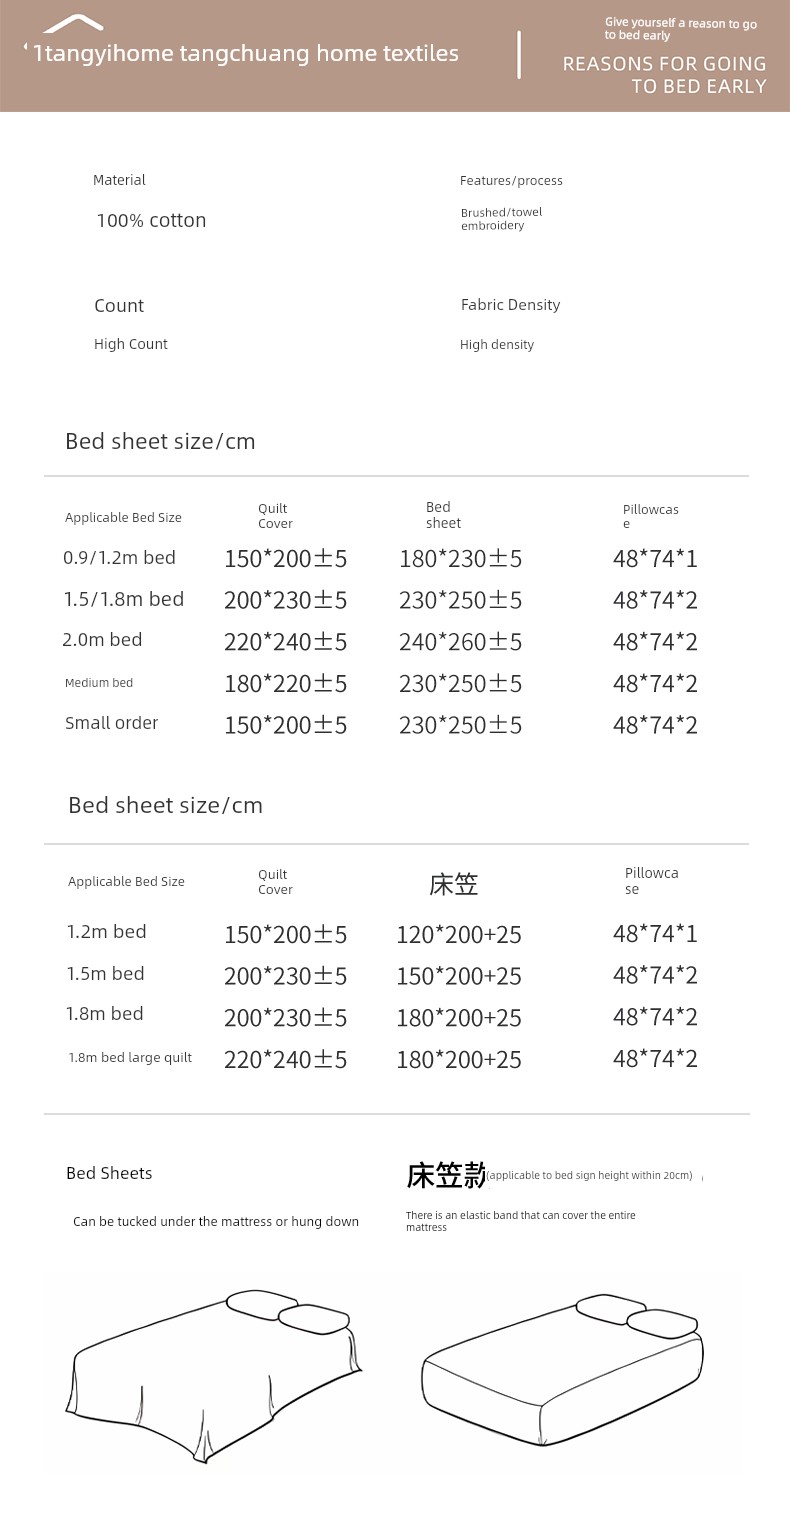
Task: Click the pillows on the fitted sheet drawing
Action: coord(637,1316)
